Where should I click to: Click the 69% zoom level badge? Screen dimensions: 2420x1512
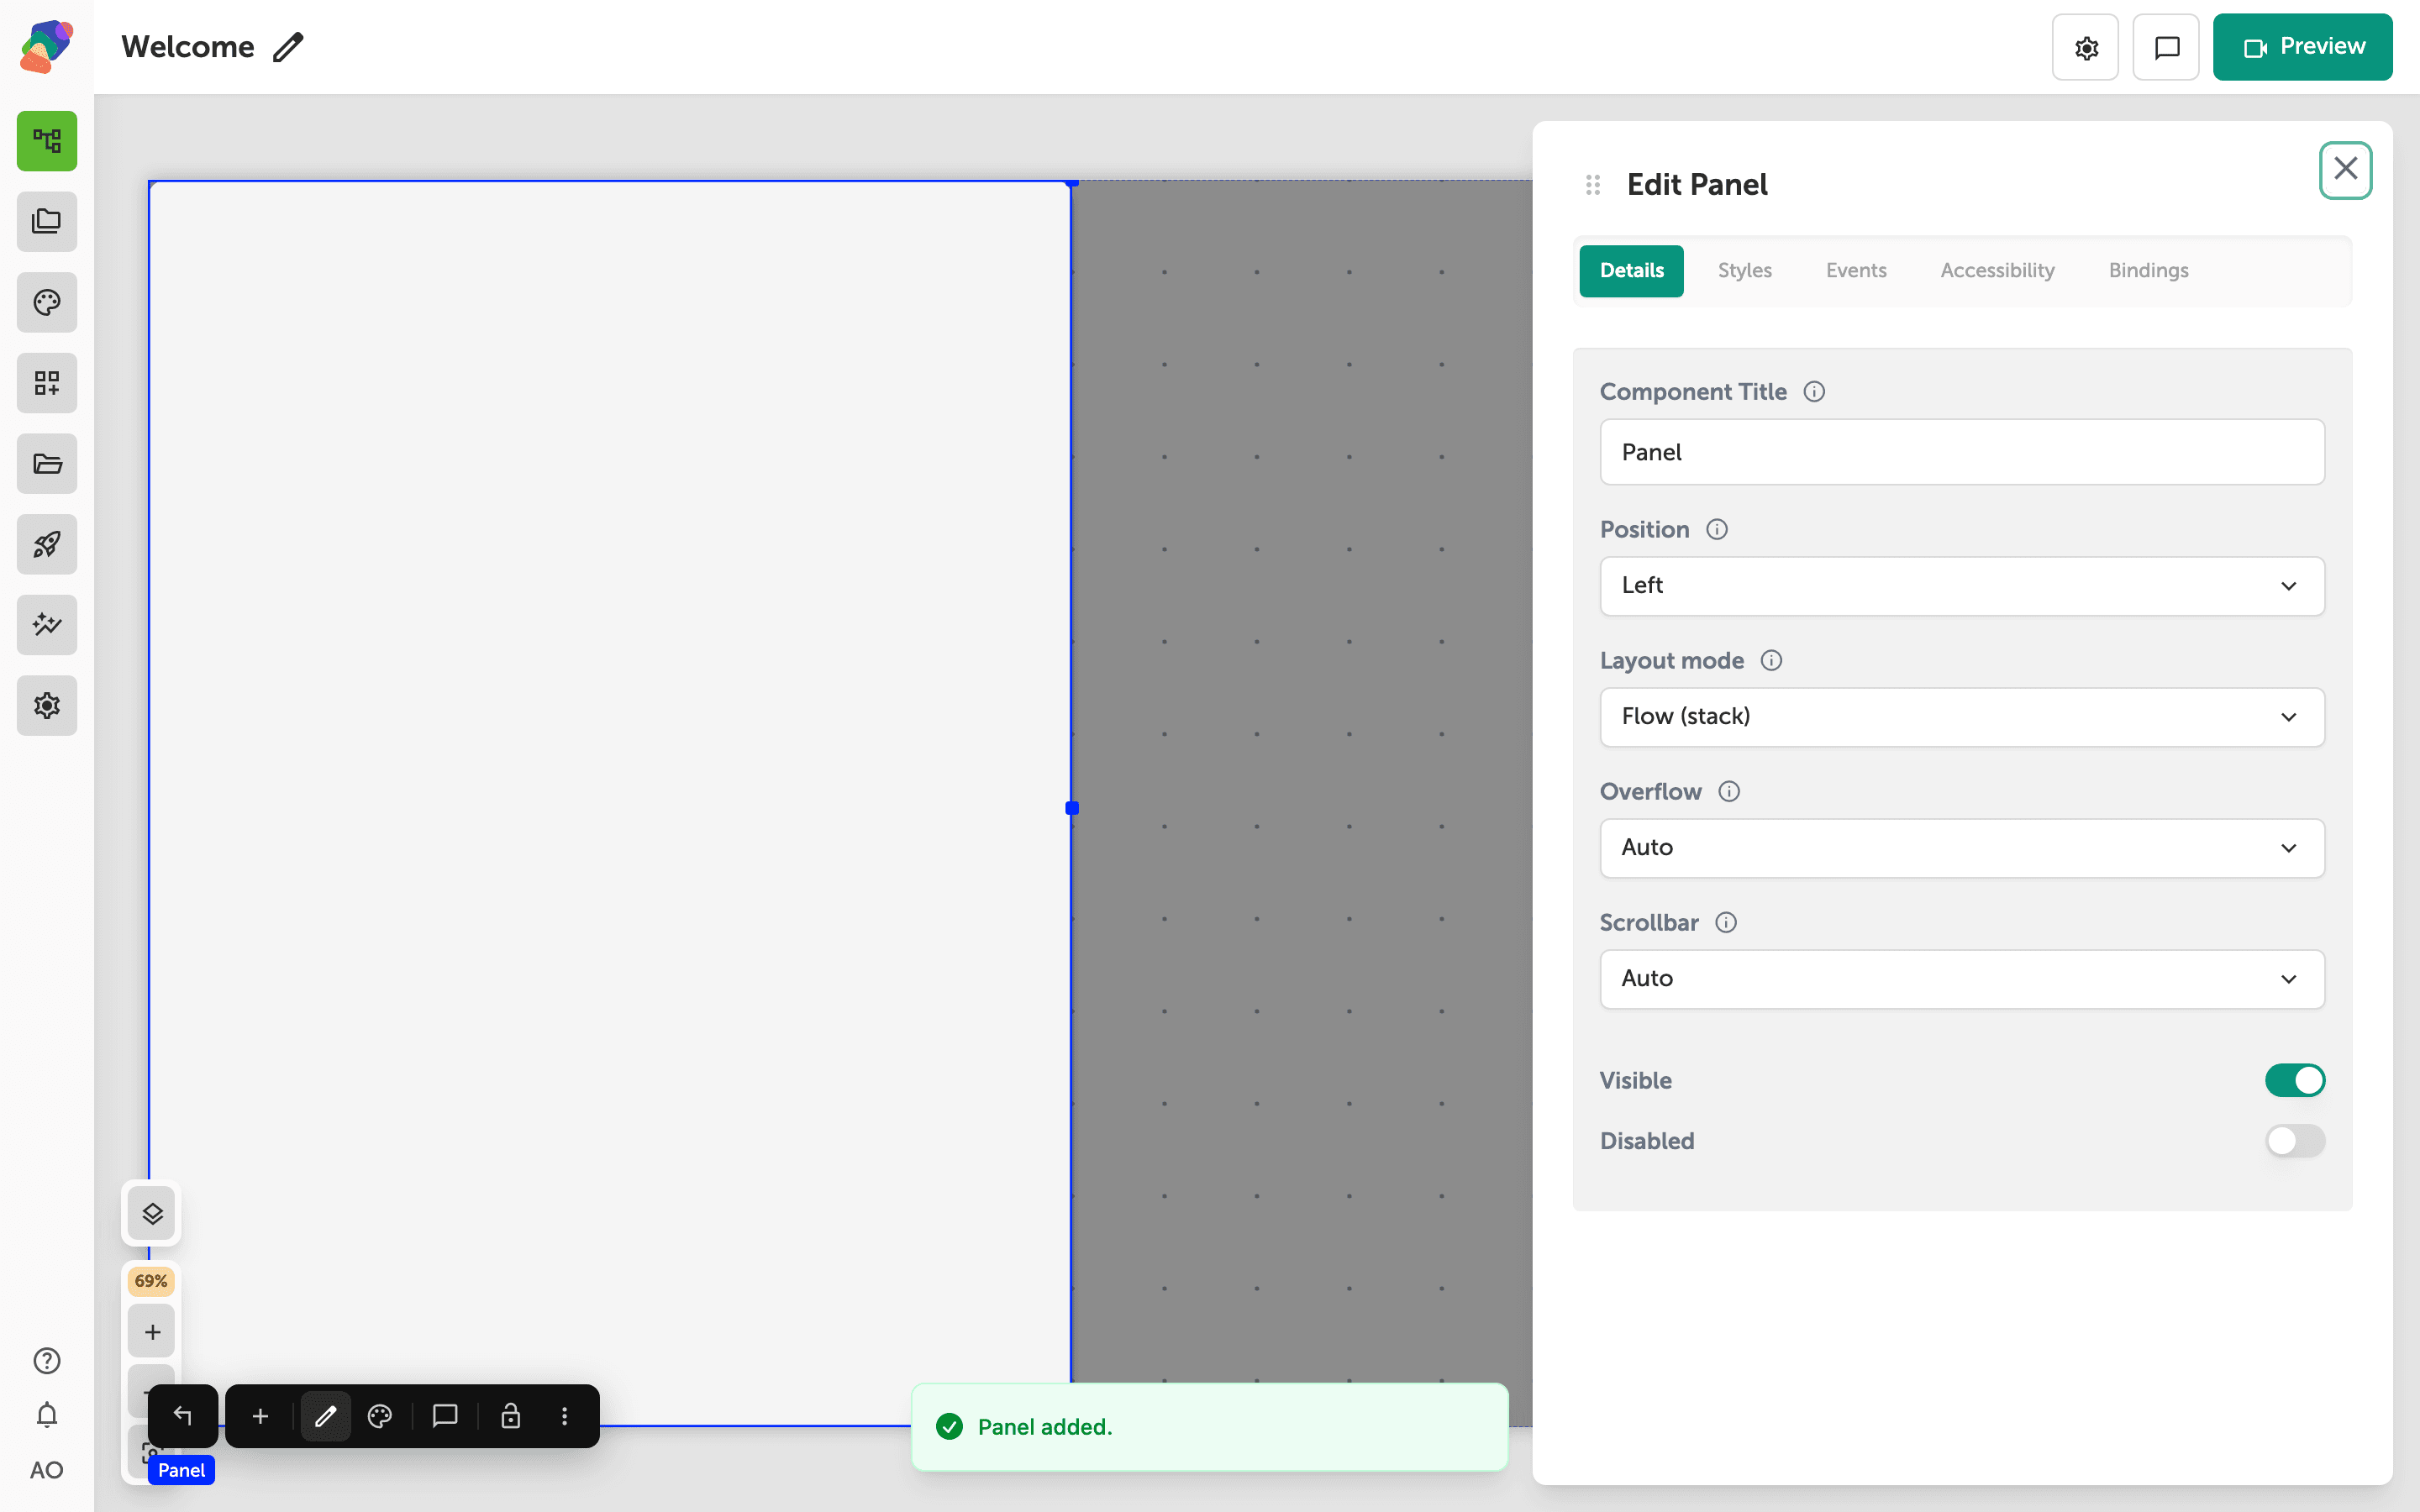click(x=151, y=1281)
